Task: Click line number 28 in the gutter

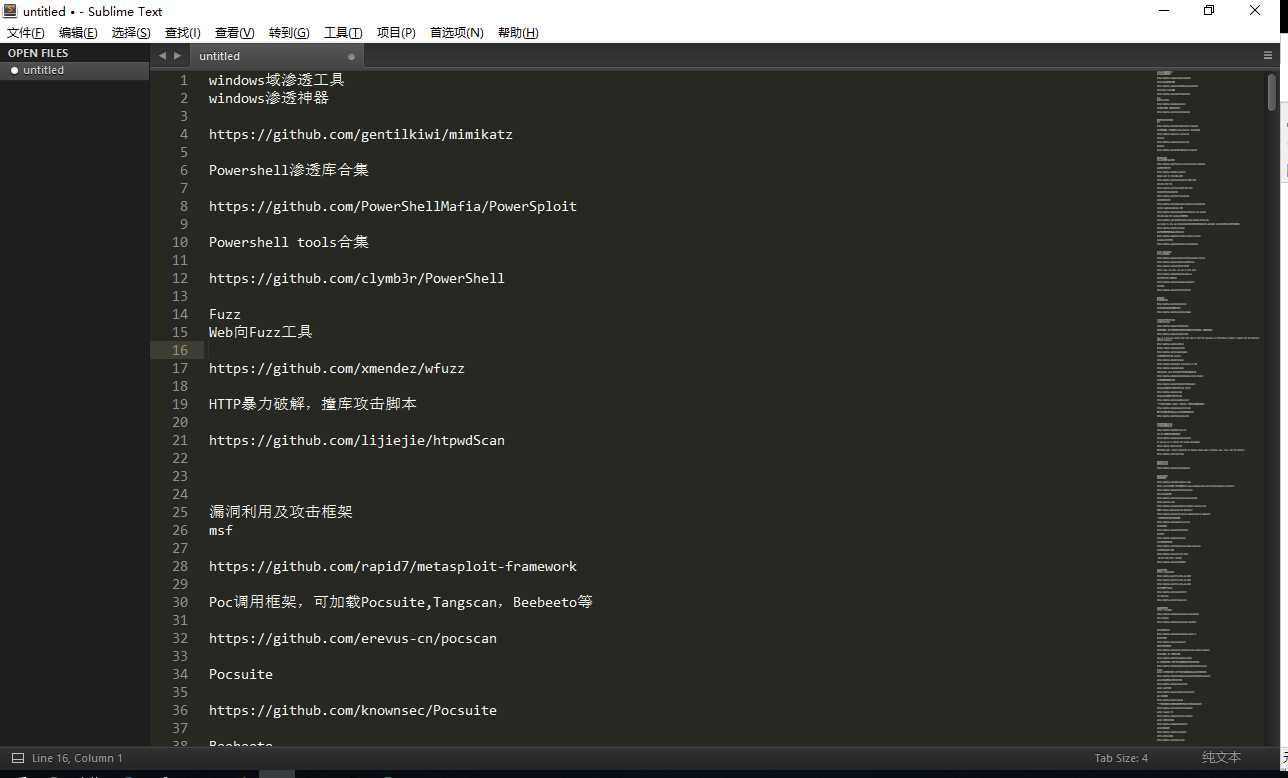Action: (x=180, y=566)
